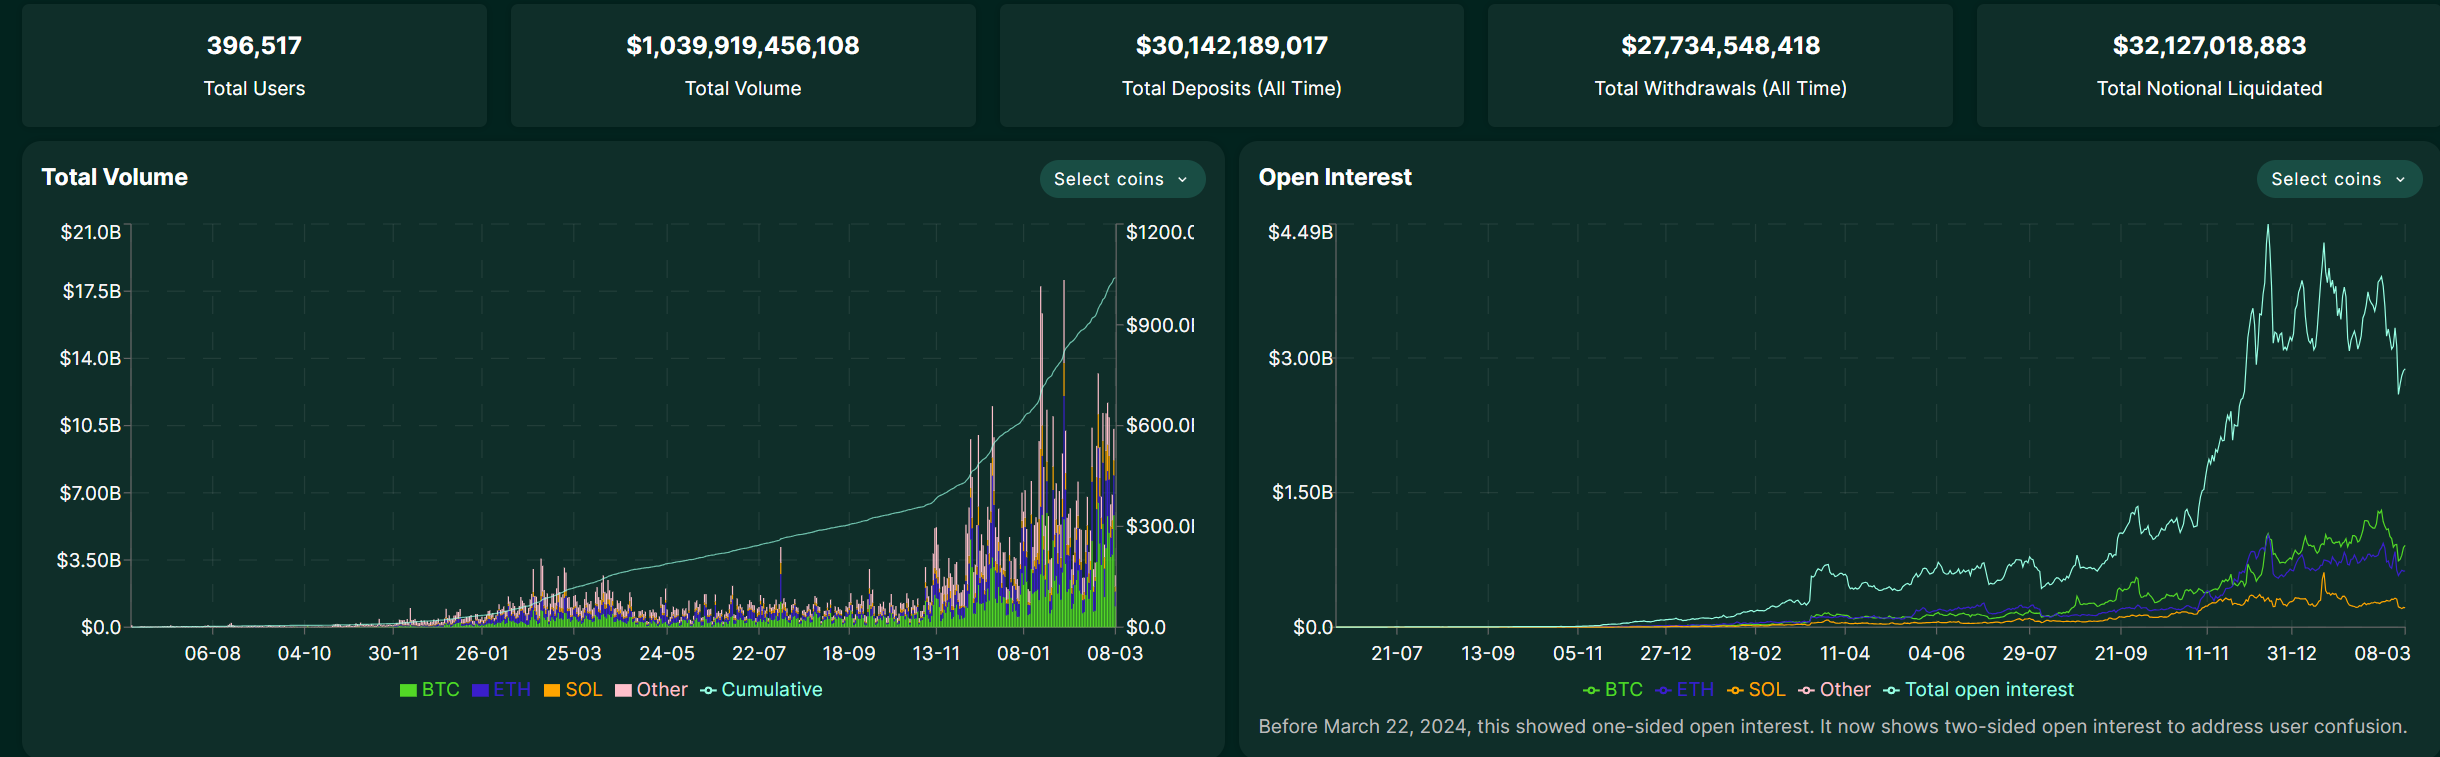Click the Total Volume stat card
The image size is (2440, 757).
tap(743, 66)
